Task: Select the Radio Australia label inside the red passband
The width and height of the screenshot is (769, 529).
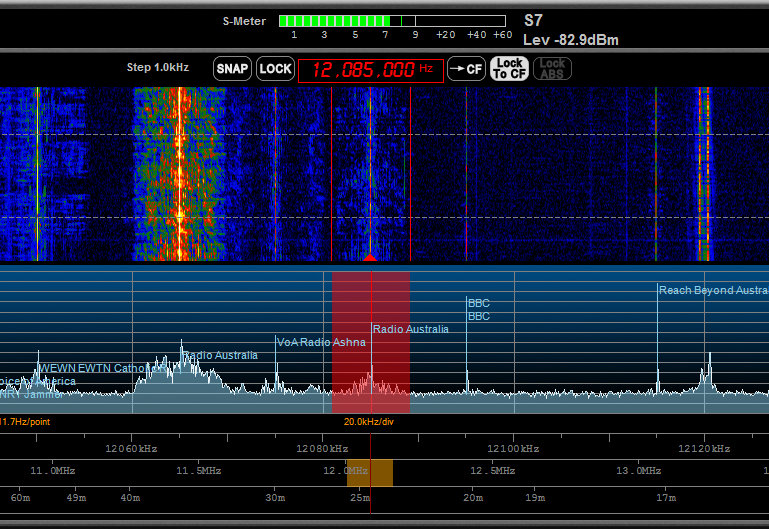Action: click(x=410, y=329)
